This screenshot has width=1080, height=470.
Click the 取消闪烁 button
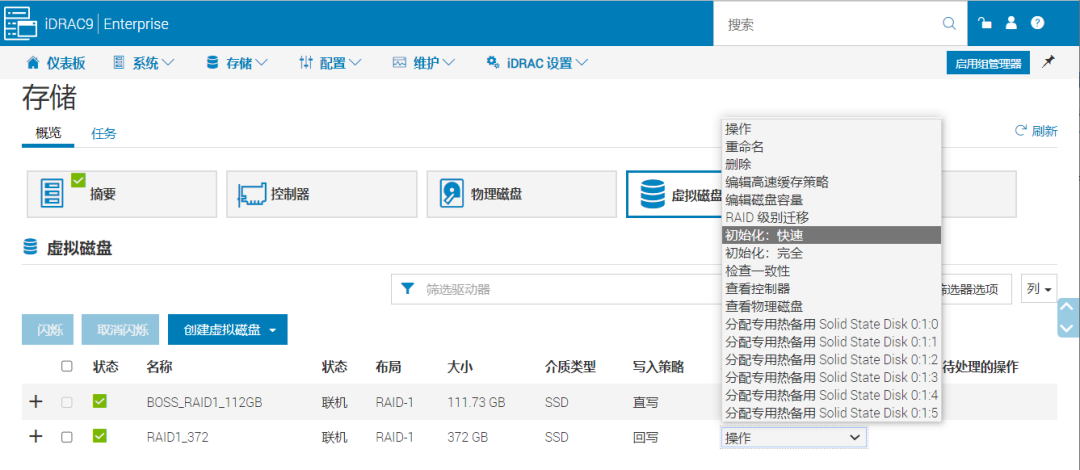click(x=123, y=330)
